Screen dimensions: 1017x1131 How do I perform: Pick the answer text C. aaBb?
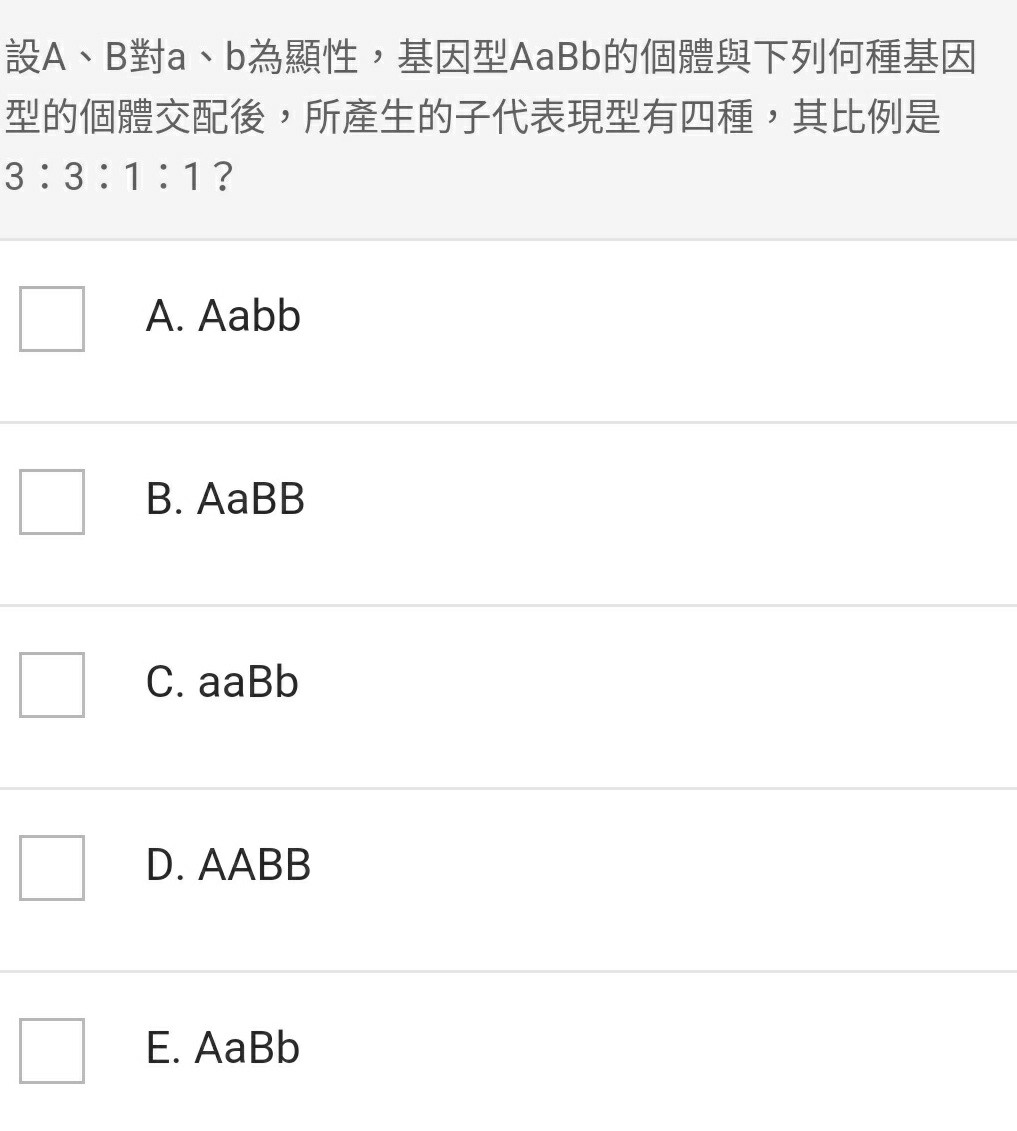(222, 682)
